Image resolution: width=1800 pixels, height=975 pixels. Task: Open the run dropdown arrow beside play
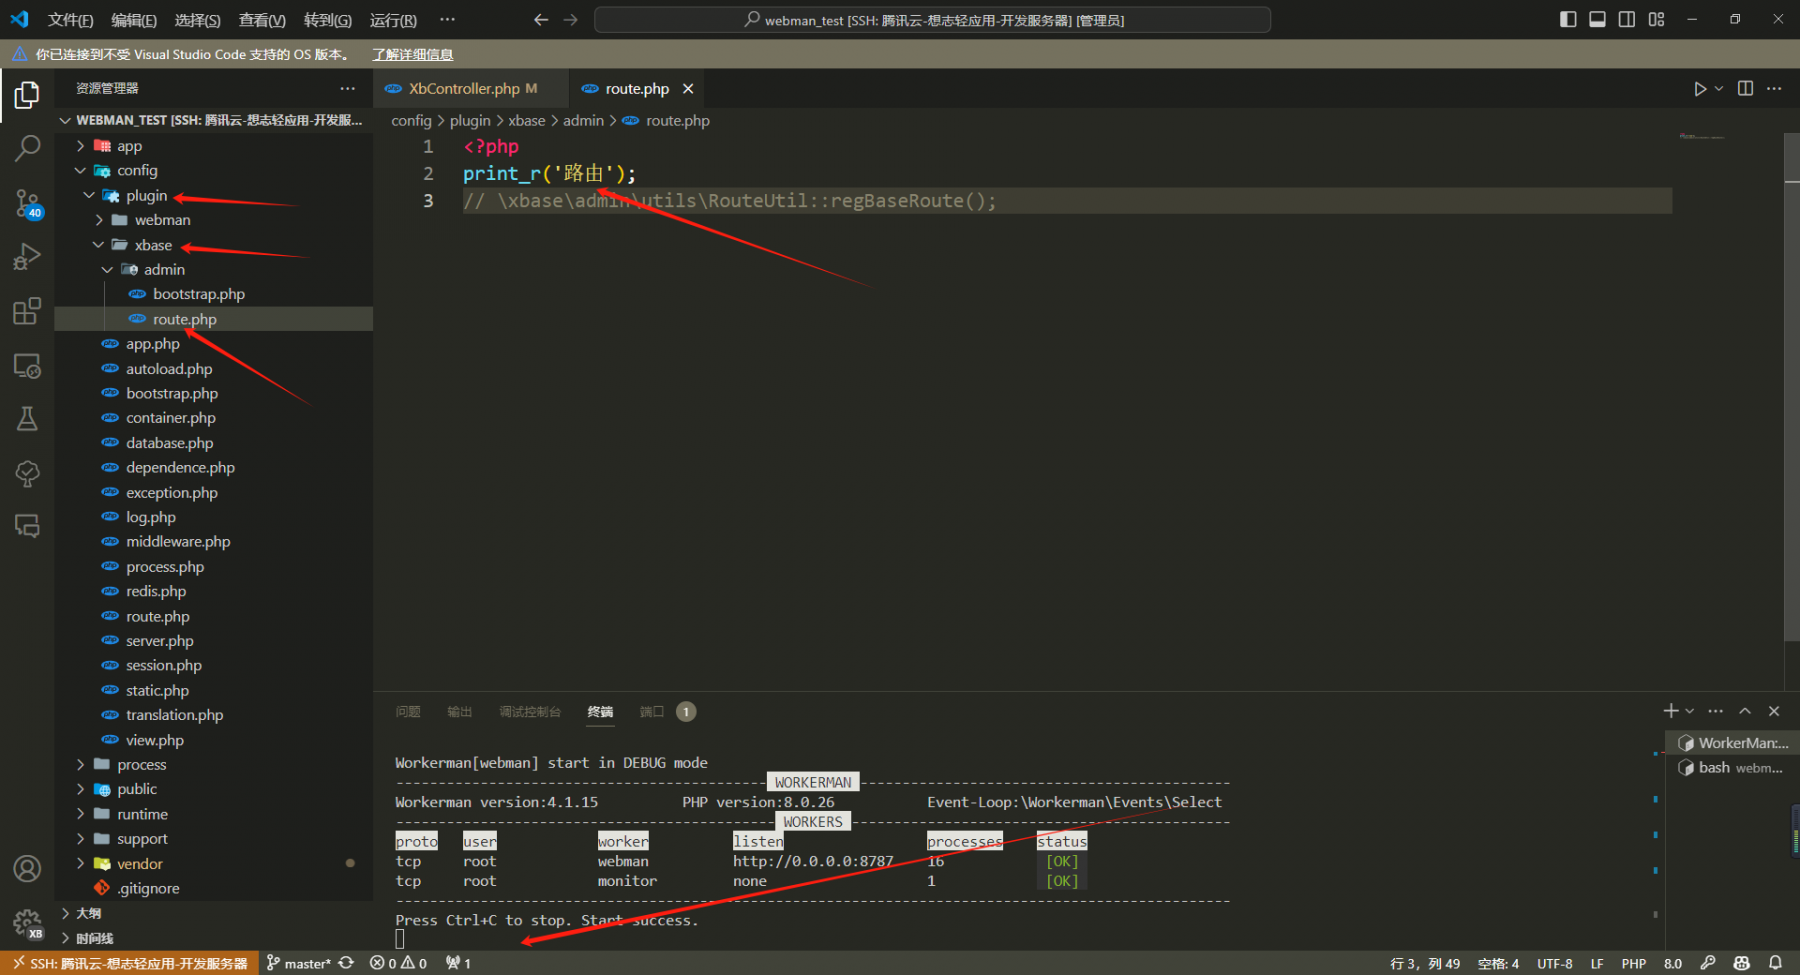1719,89
